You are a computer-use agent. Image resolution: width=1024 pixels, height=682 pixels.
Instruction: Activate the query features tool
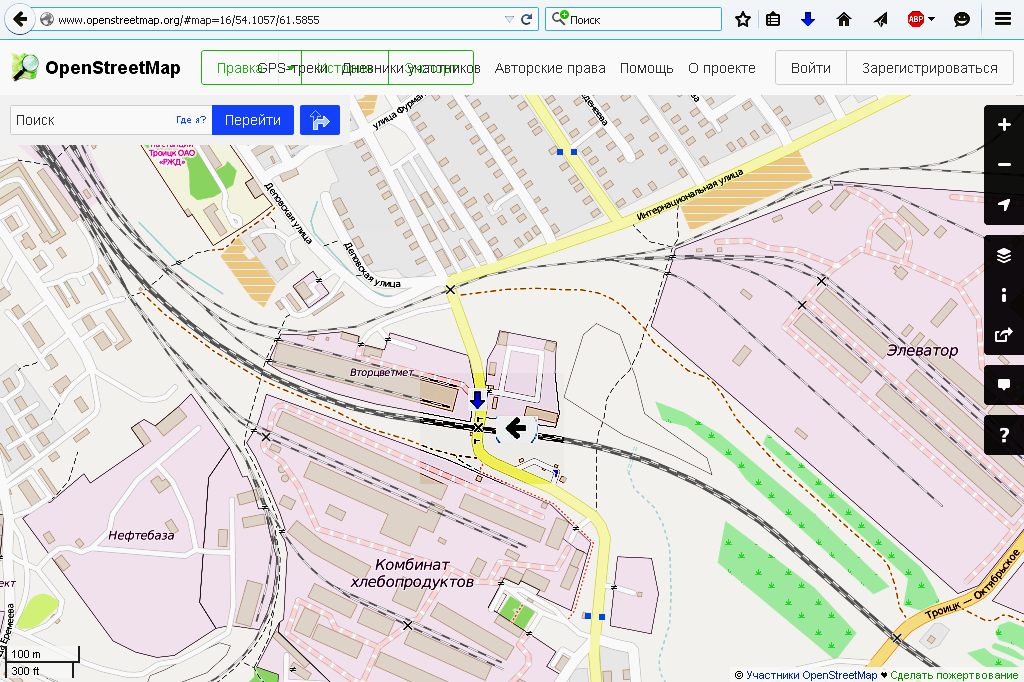coord(1004,435)
